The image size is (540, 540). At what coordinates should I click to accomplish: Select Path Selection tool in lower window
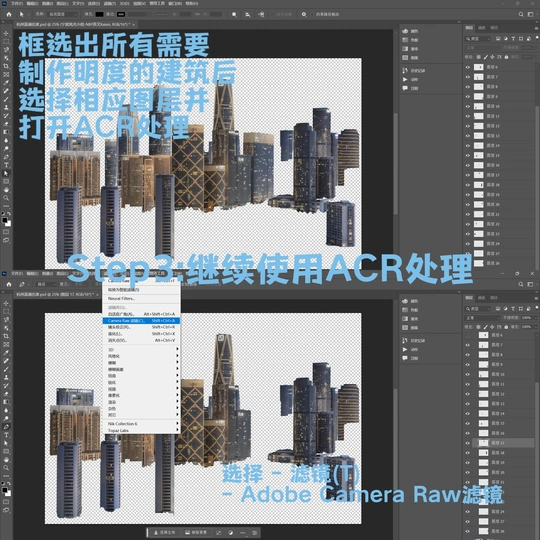[x=6, y=443]
